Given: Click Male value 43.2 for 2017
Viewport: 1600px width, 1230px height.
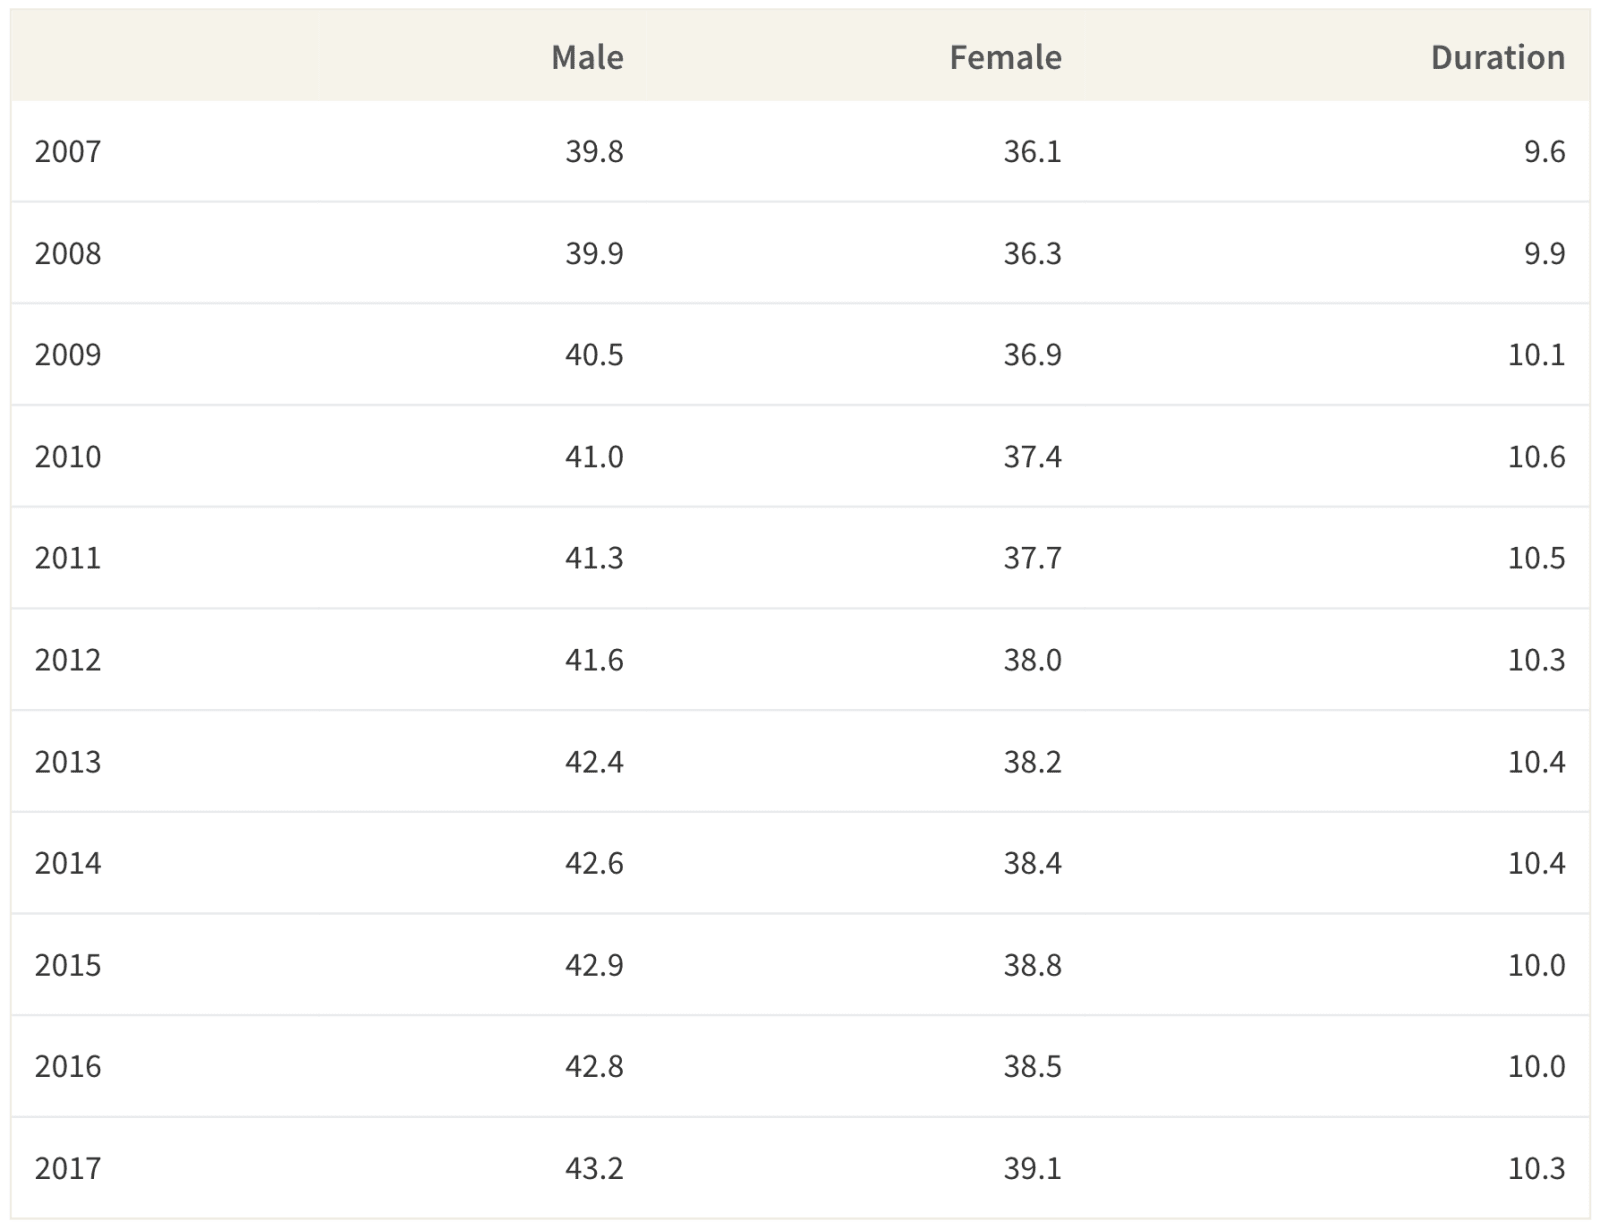Looking at the screenshot, I should pos(594,1168).
